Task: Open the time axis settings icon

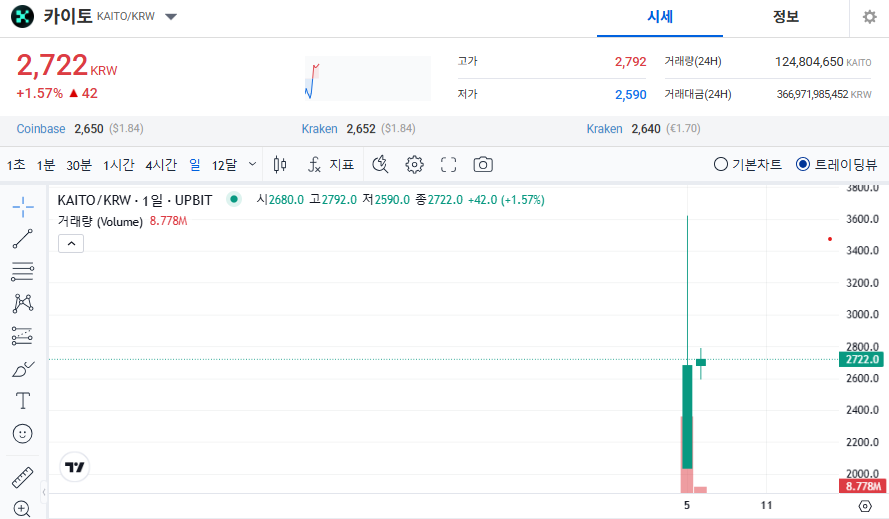Action: [x=865, y=506]
